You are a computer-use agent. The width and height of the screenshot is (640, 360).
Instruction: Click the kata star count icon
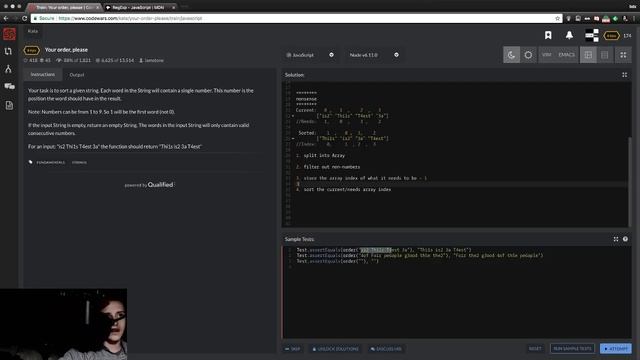pyautogui.click(x=25, y=60)
